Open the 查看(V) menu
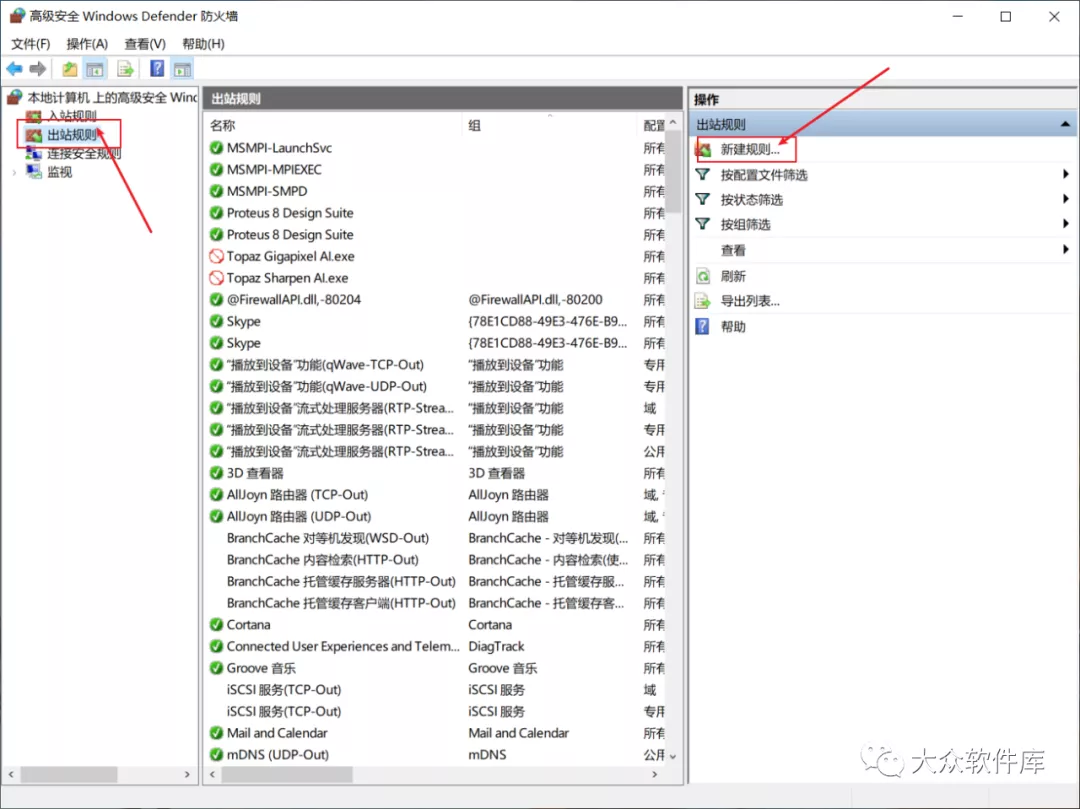The image size is (1080, 809). (x=145, y=44)
